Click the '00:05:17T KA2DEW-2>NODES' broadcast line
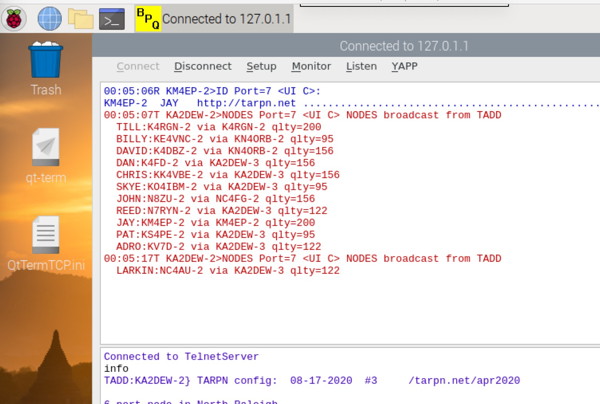This screenshot has width=600, height=404. [x=302, y=259]
